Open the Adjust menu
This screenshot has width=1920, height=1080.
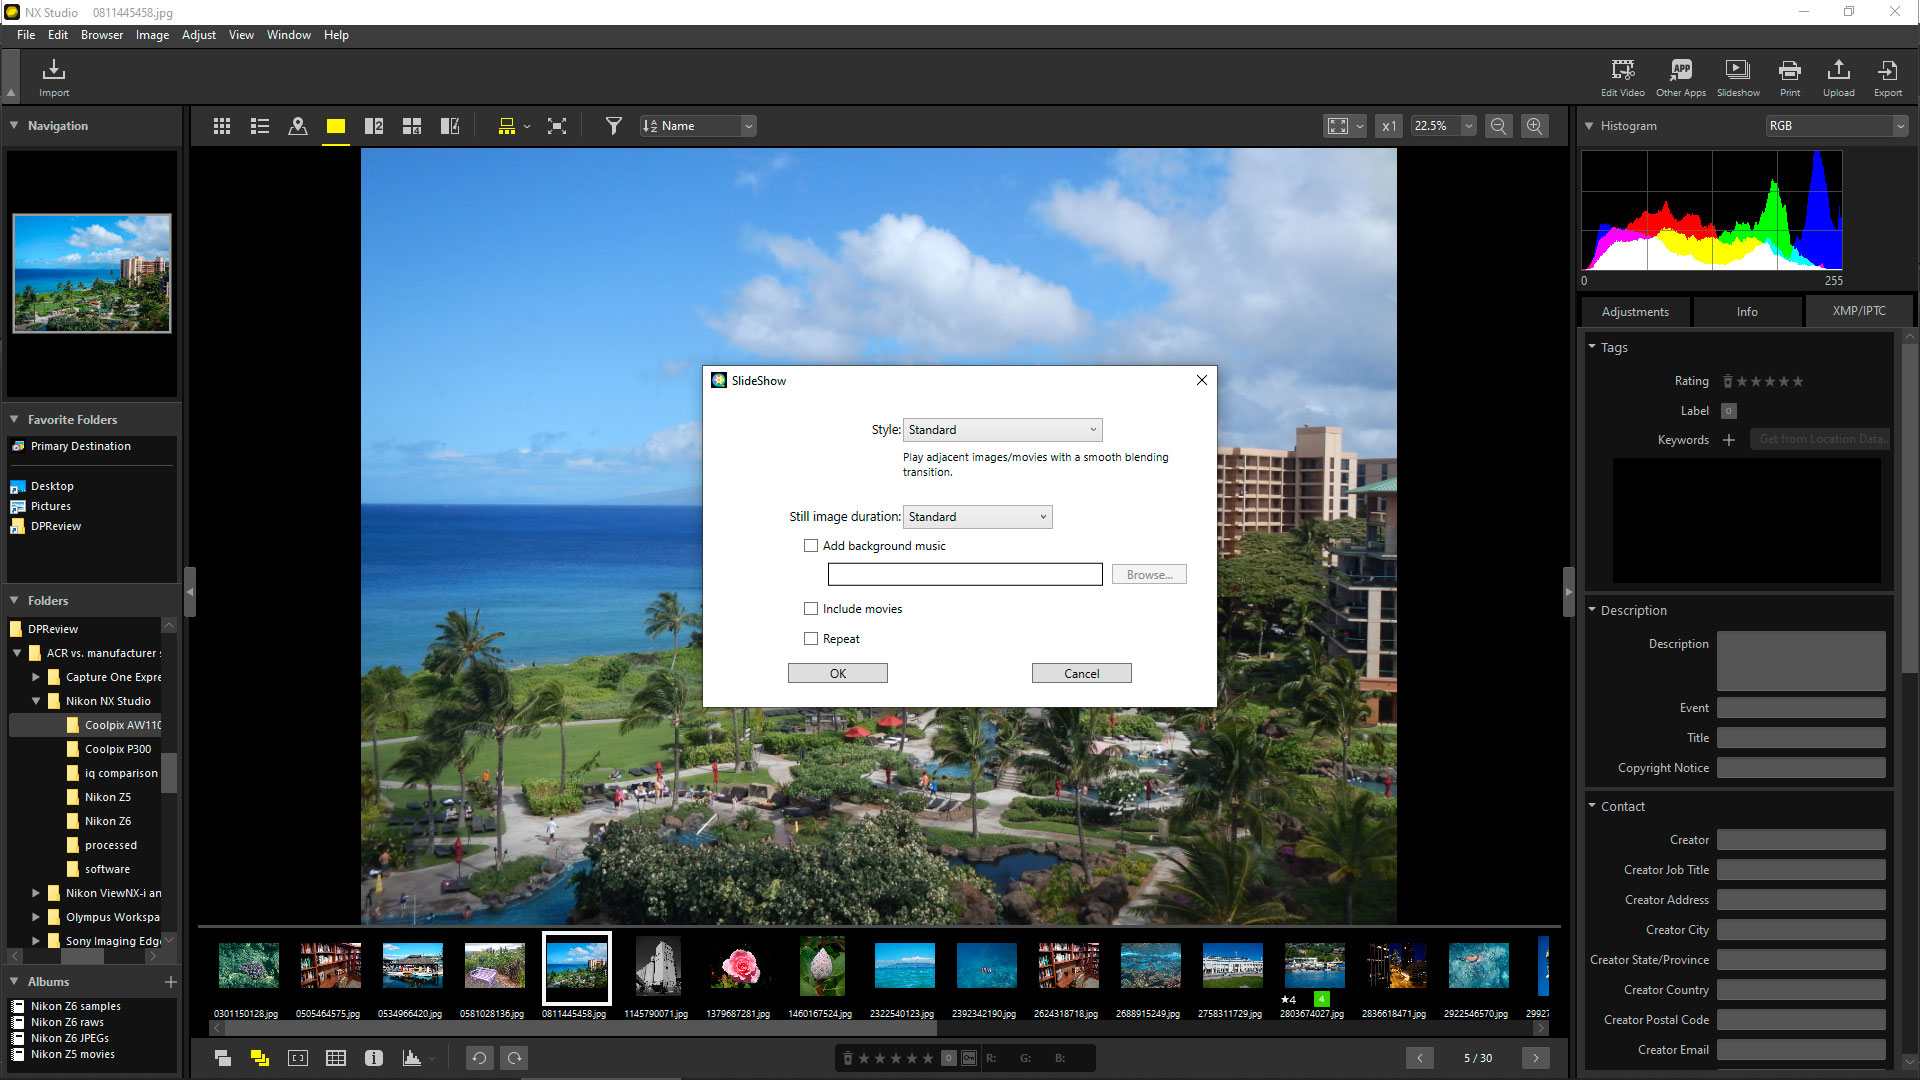199,35
